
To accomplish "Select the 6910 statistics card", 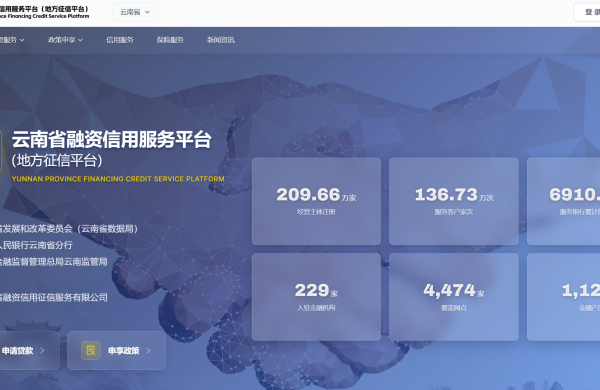I will (563, 201).
